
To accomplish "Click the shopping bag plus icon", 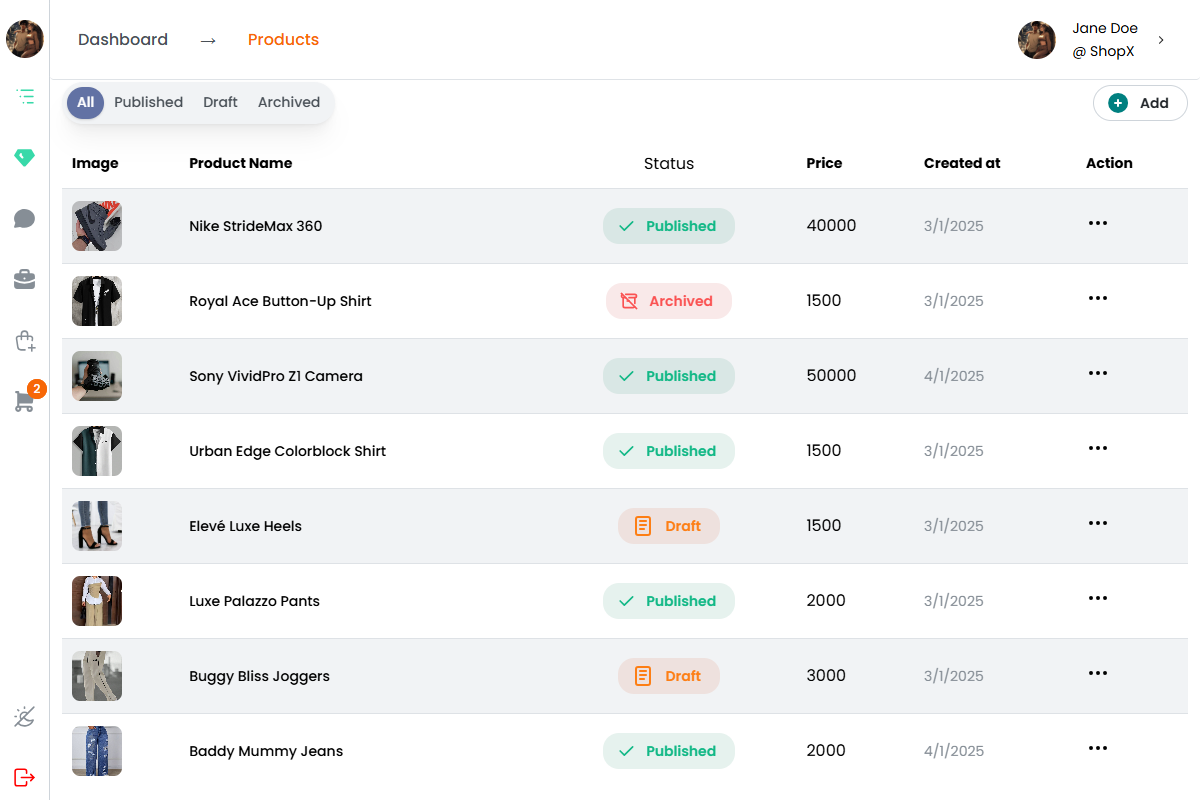I will [25, 341].
